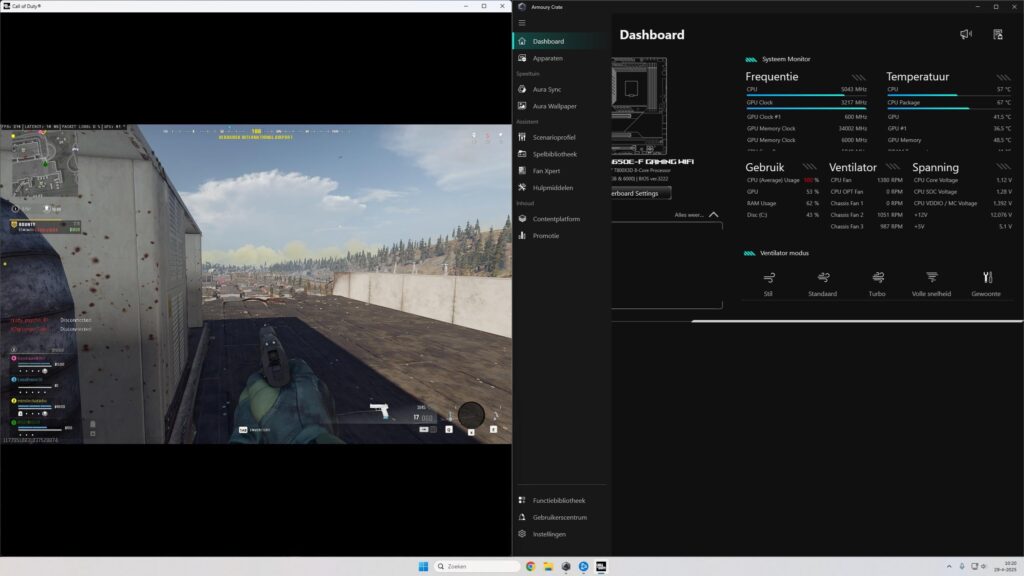Select the Stil fan mode
The image size is (1024, 576).
(769, 284)
